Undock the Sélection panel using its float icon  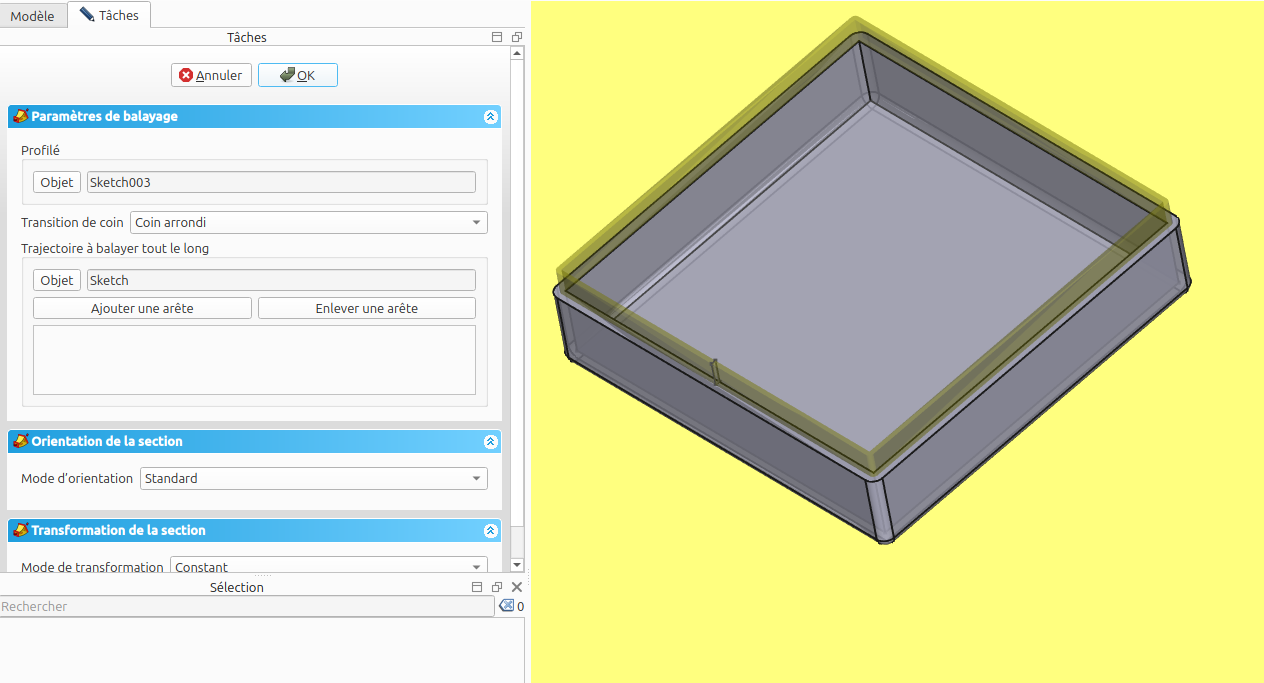coord(497,587)
